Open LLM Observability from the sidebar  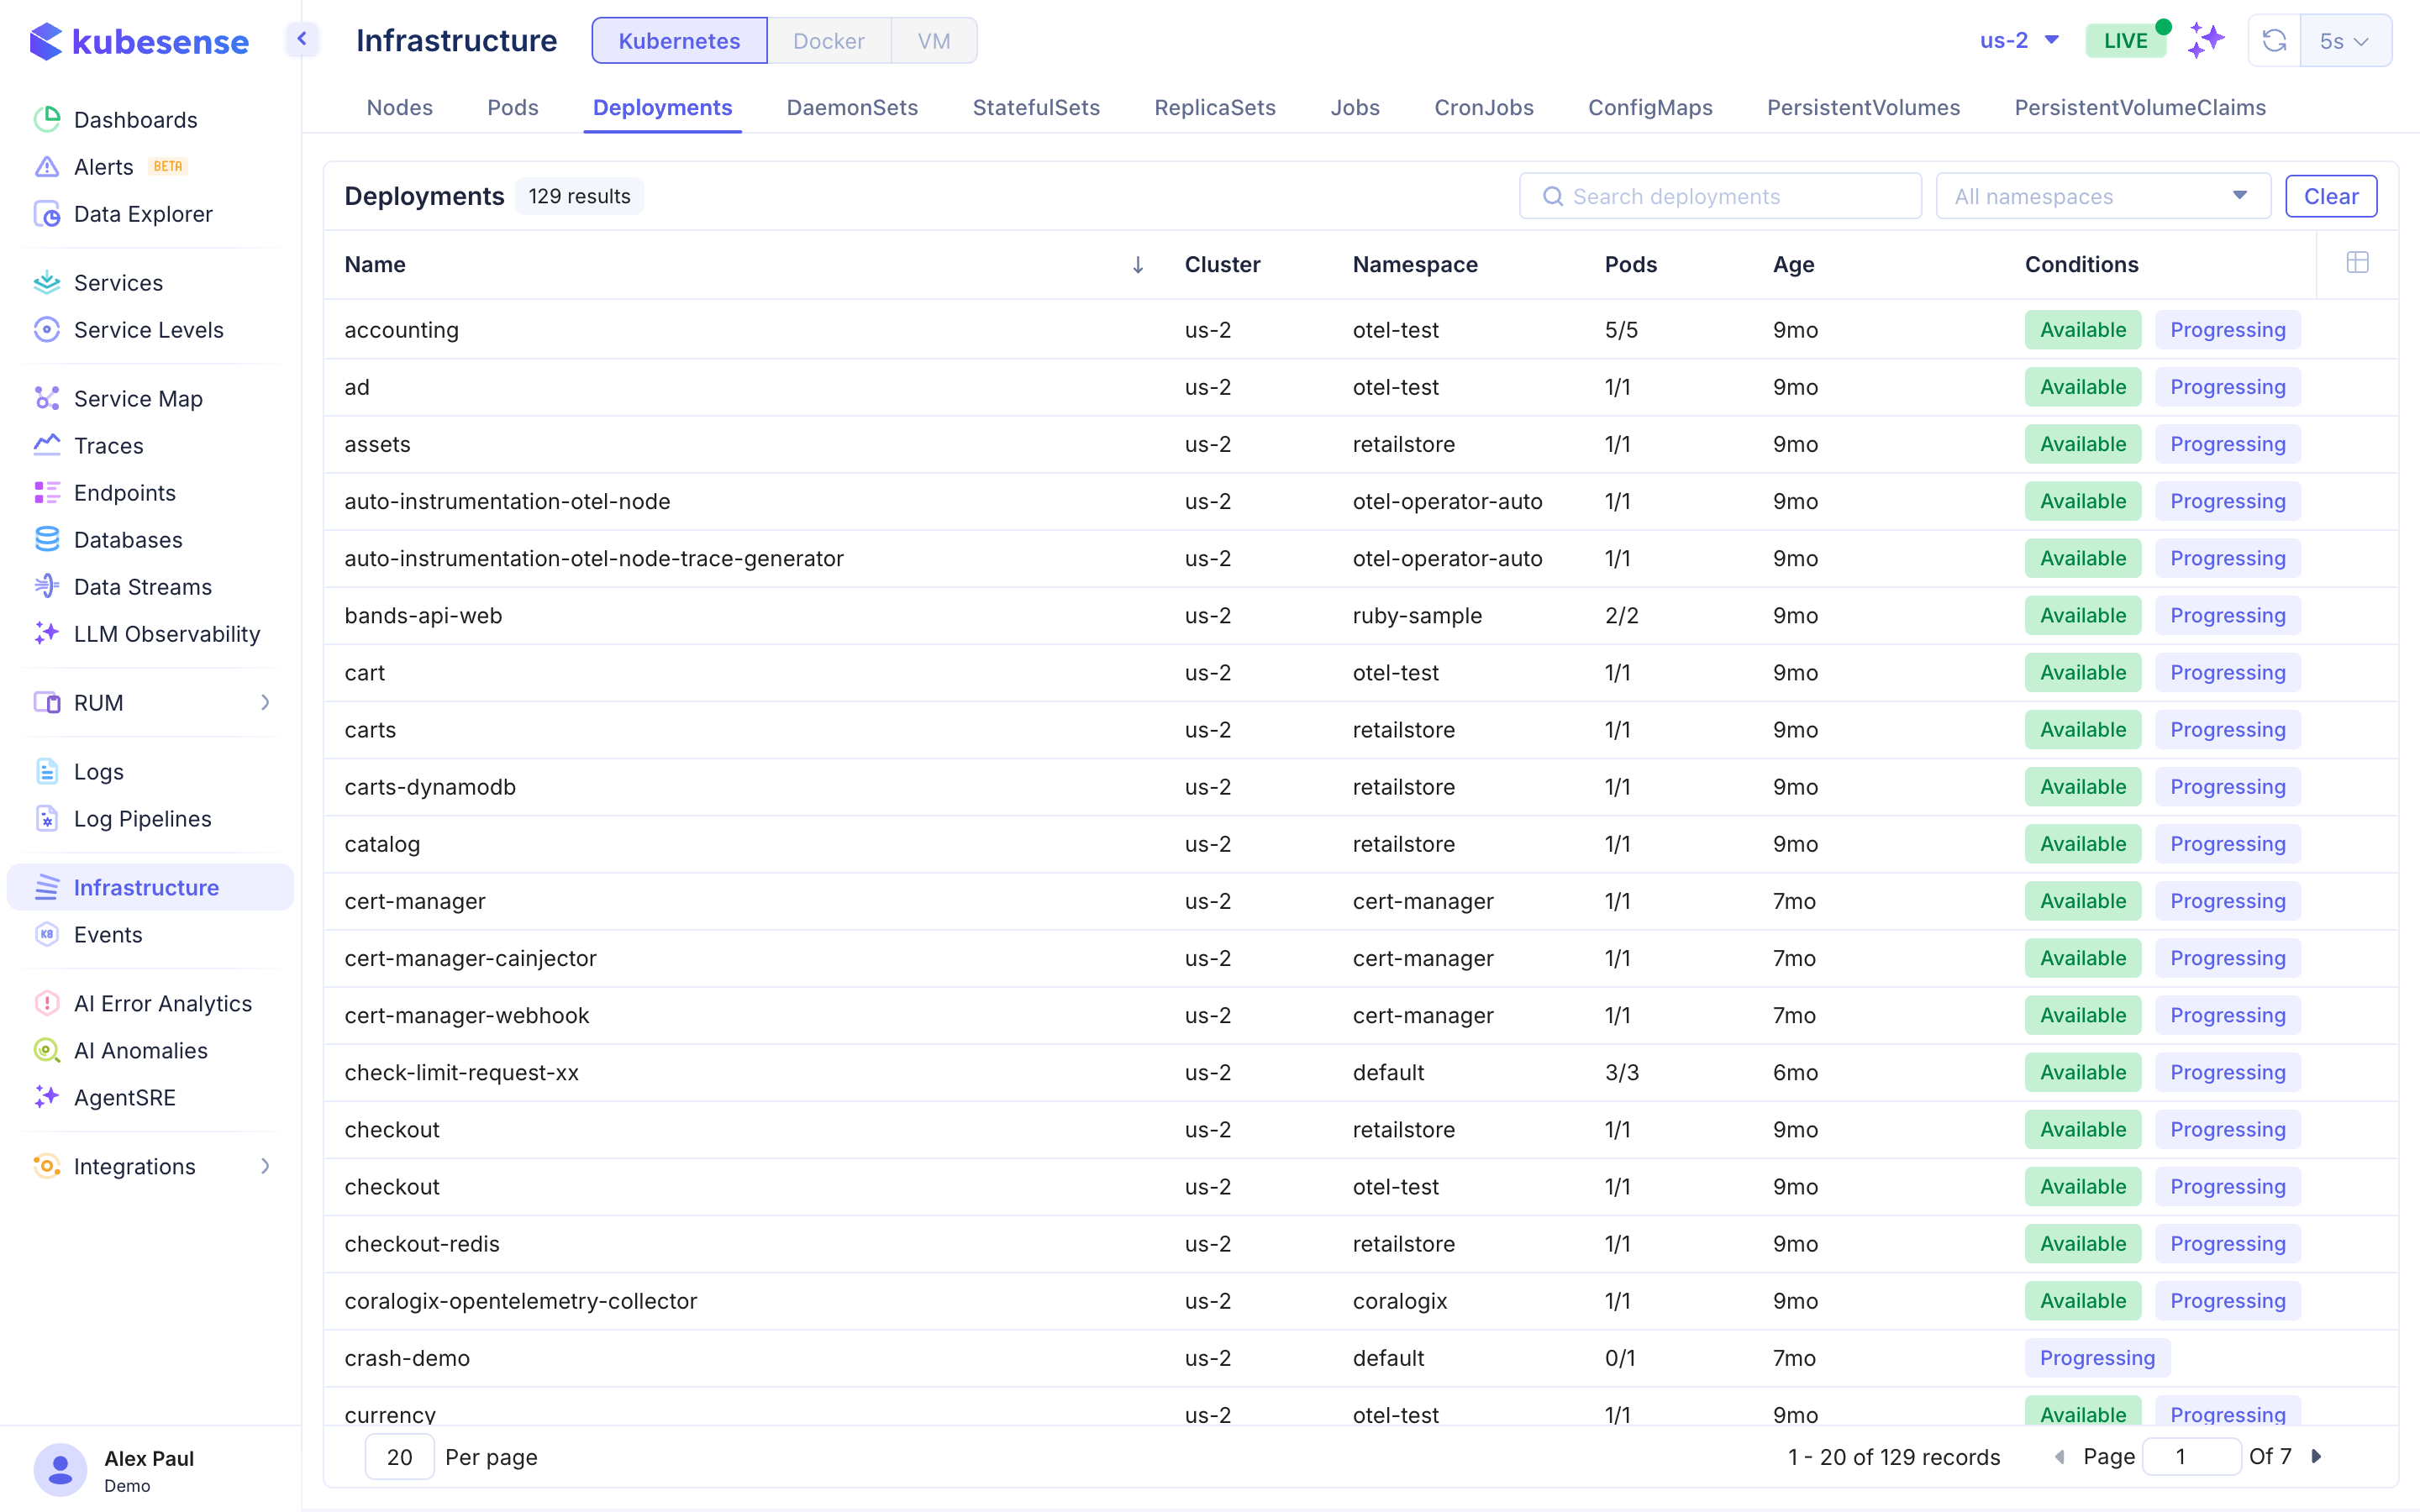[167, 634]
